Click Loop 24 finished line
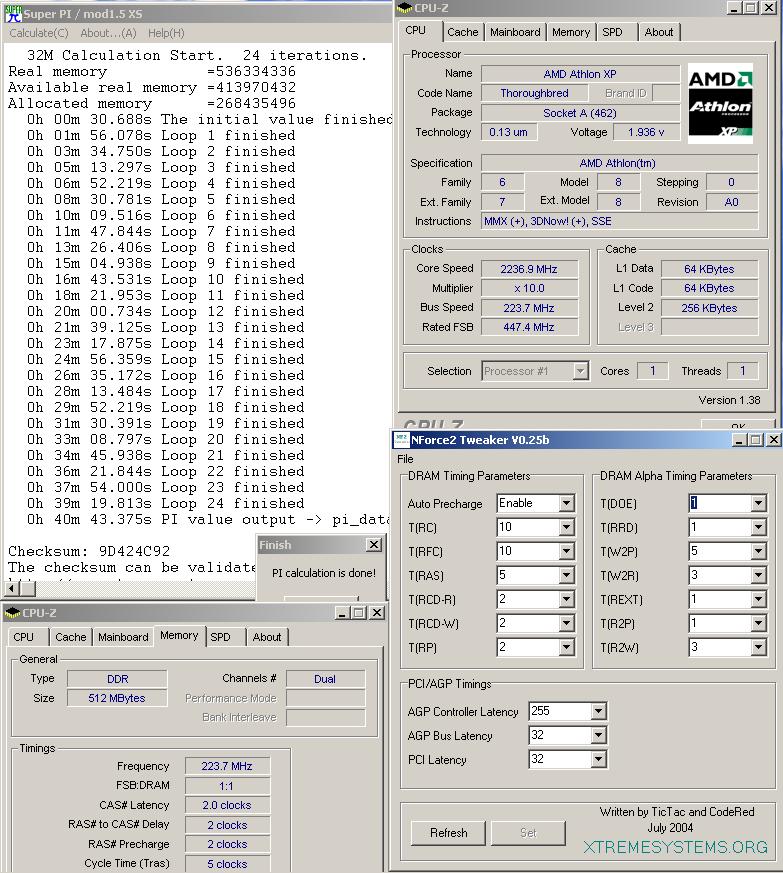 (166, 503)
